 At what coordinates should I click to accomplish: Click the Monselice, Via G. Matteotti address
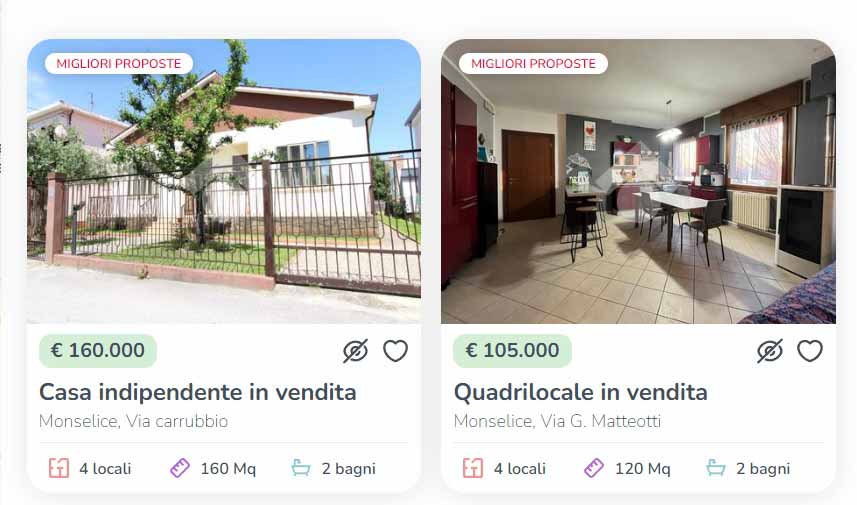tap(557, 421)
